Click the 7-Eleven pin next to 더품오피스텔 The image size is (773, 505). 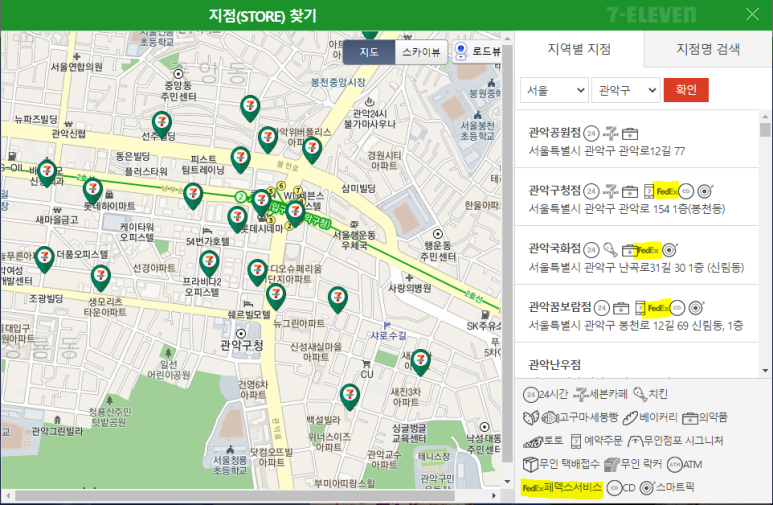tap(44, 258)
